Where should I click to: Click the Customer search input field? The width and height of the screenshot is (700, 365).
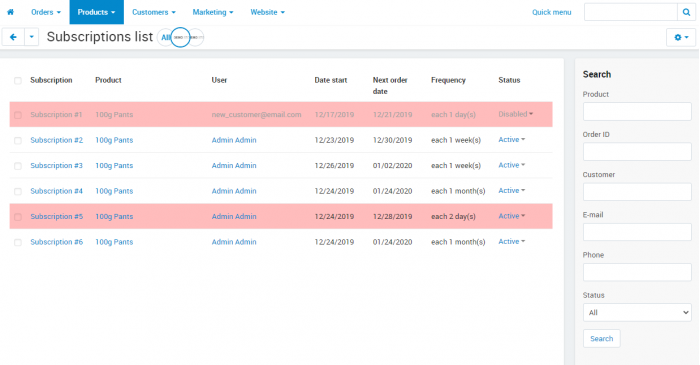(637, 192)
